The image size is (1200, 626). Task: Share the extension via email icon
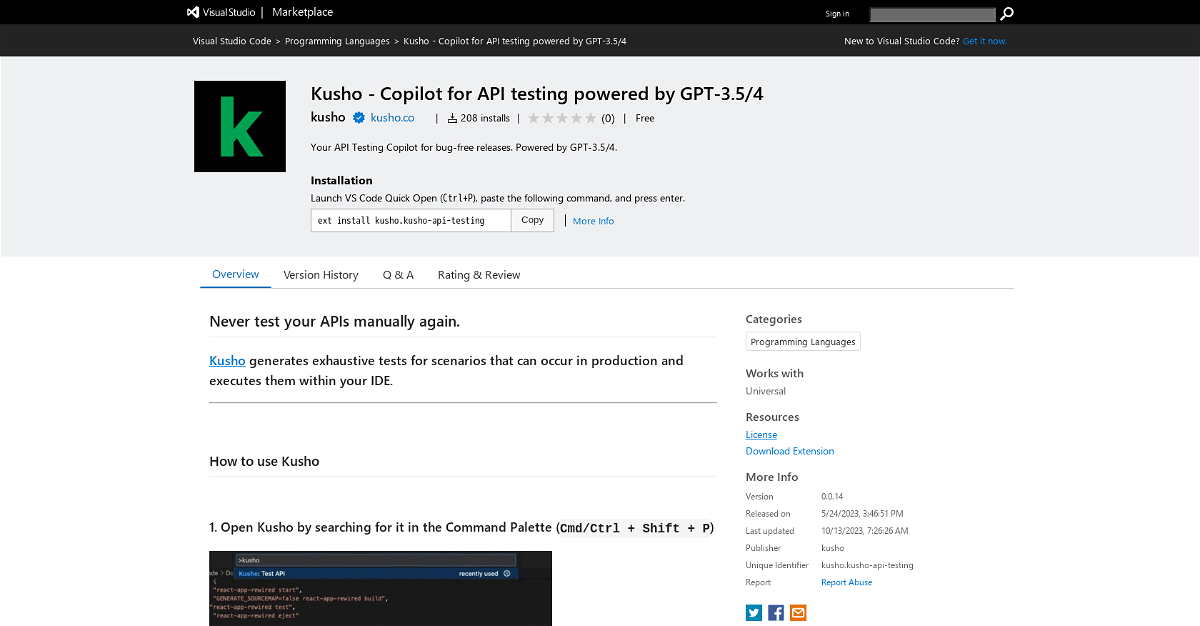coord(798,612)
